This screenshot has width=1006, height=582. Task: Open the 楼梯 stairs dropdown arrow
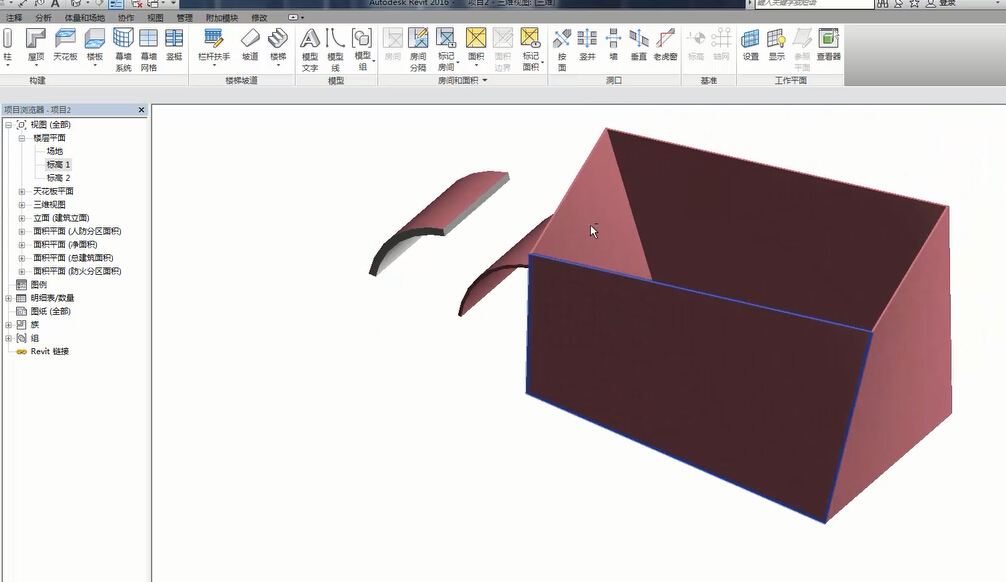278,66
